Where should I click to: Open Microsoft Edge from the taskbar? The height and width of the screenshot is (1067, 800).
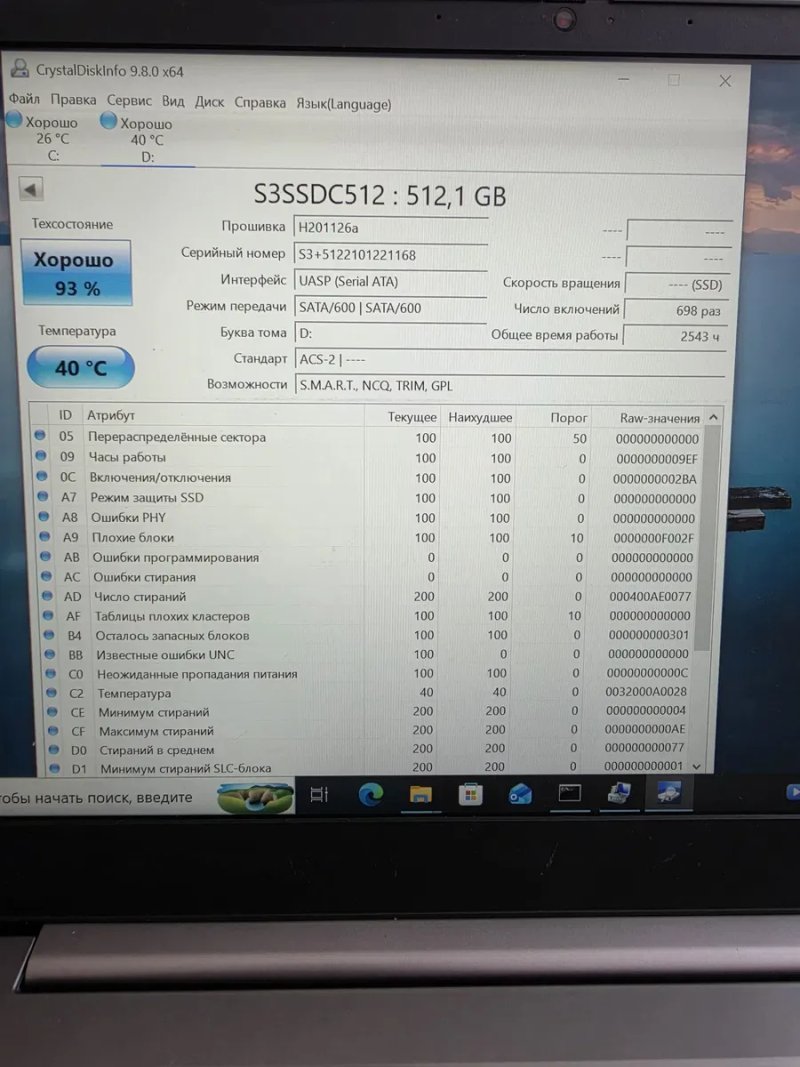[x=371, y=794]
